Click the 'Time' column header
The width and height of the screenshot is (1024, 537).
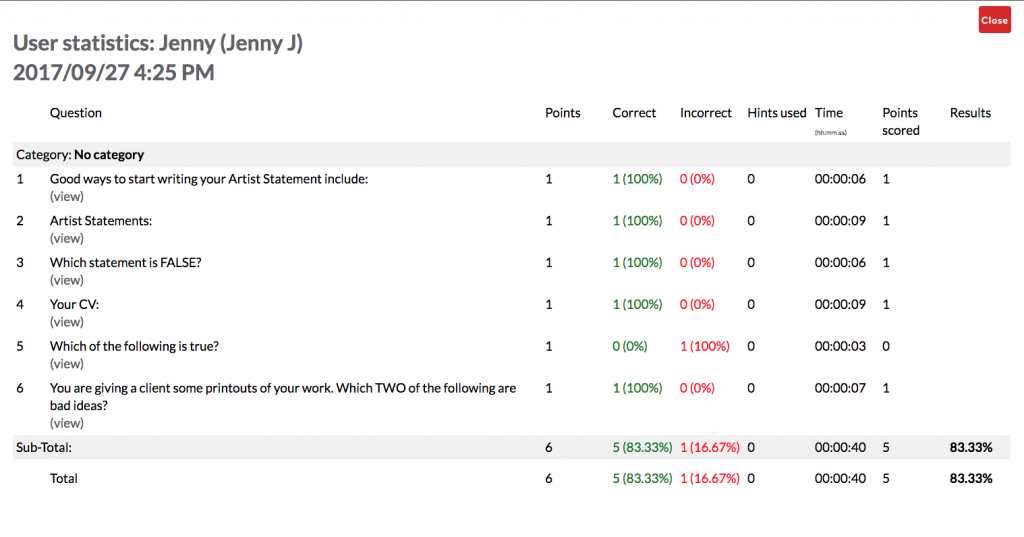point(828,113)
